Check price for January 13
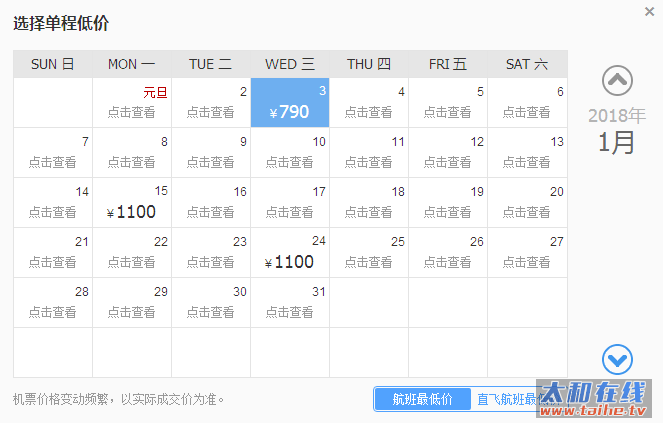 [x=527, y=153]
